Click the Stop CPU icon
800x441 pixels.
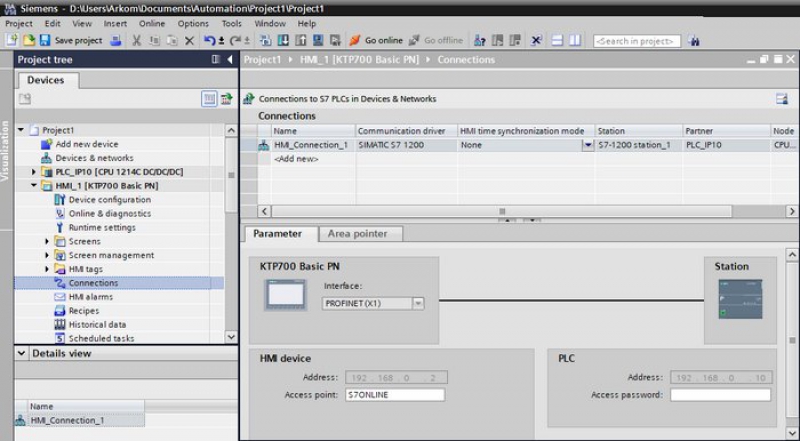515,40
